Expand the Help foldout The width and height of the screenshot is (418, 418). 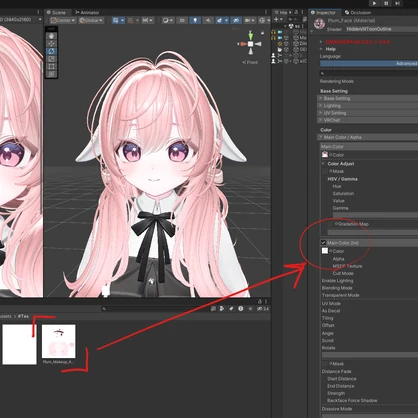point(322,49)
